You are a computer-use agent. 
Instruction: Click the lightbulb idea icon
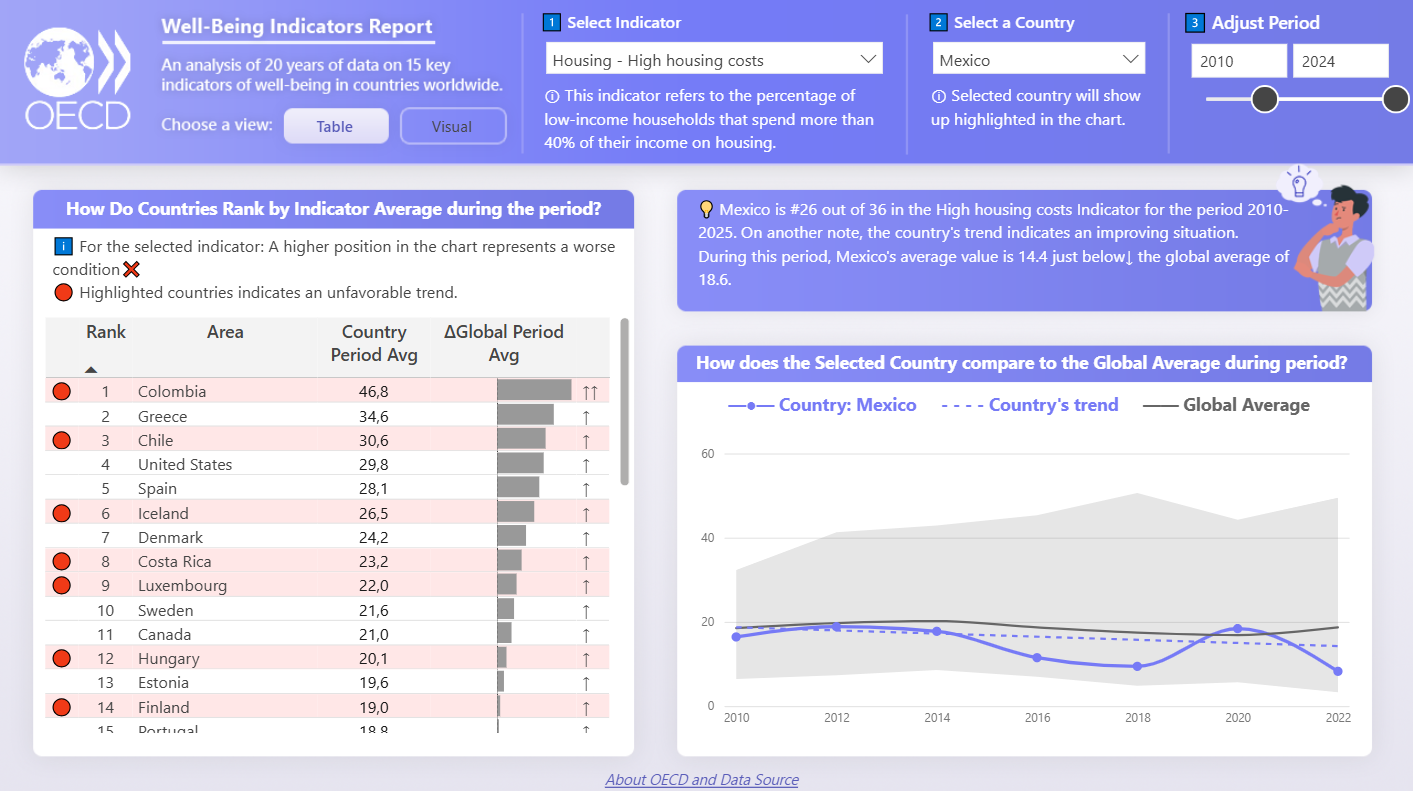1299,183
